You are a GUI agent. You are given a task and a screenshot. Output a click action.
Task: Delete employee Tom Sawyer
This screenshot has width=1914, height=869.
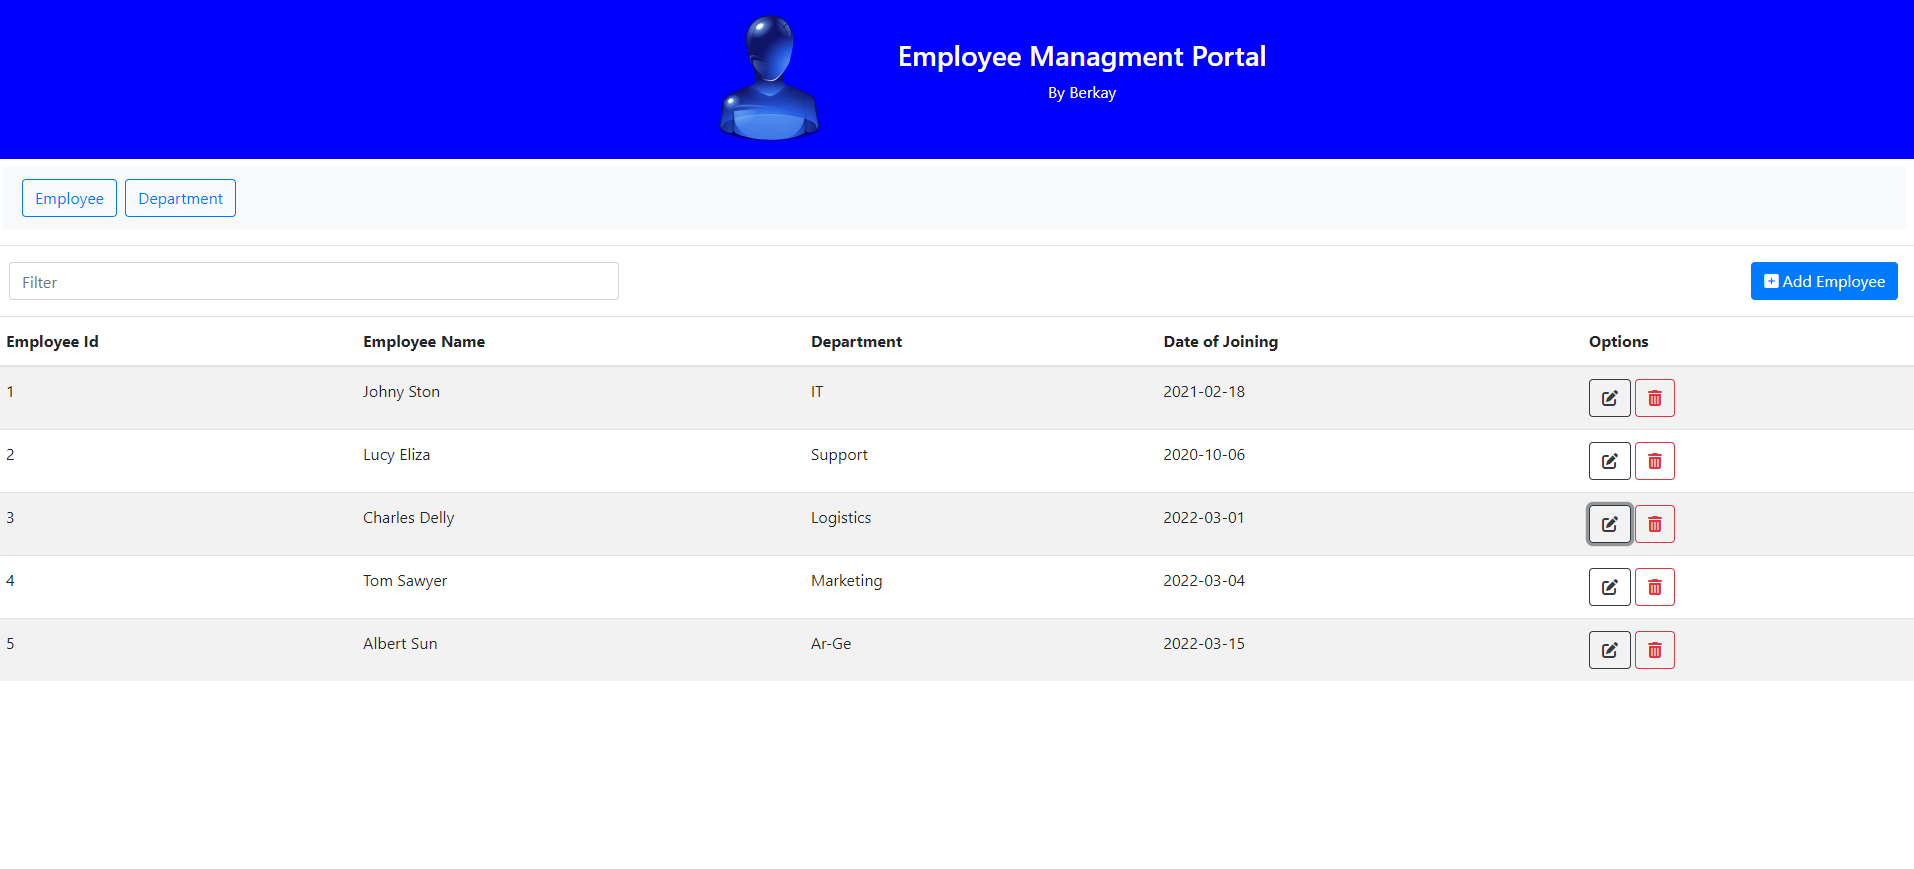1654,587
